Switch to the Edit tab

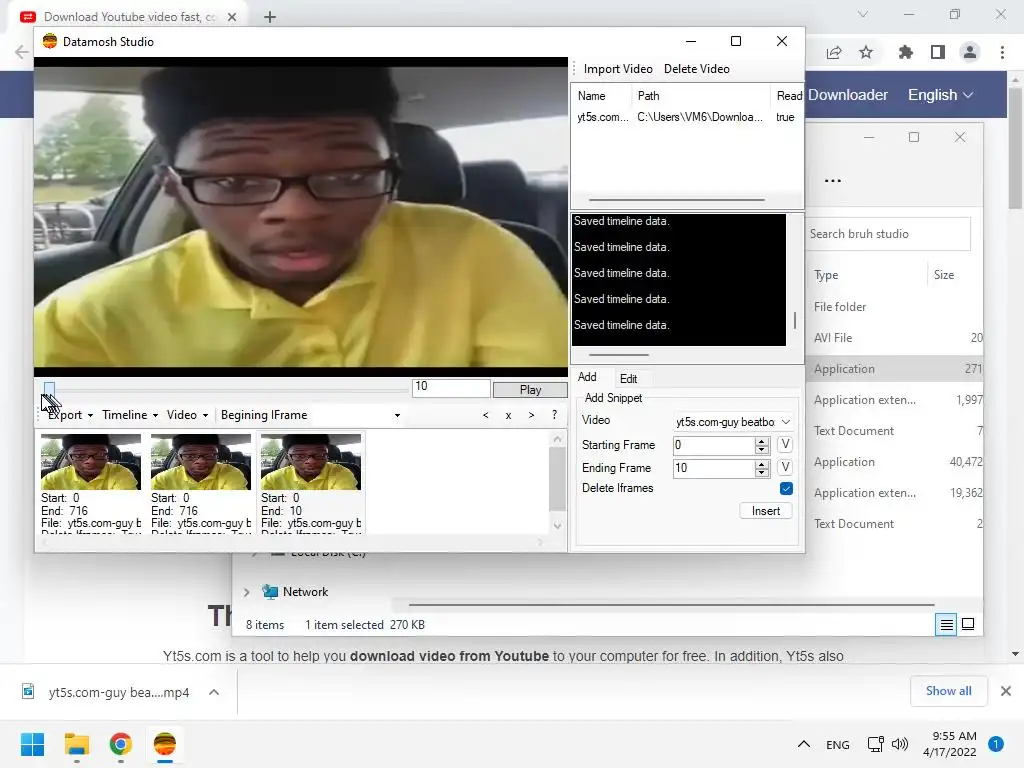[628, 379]
